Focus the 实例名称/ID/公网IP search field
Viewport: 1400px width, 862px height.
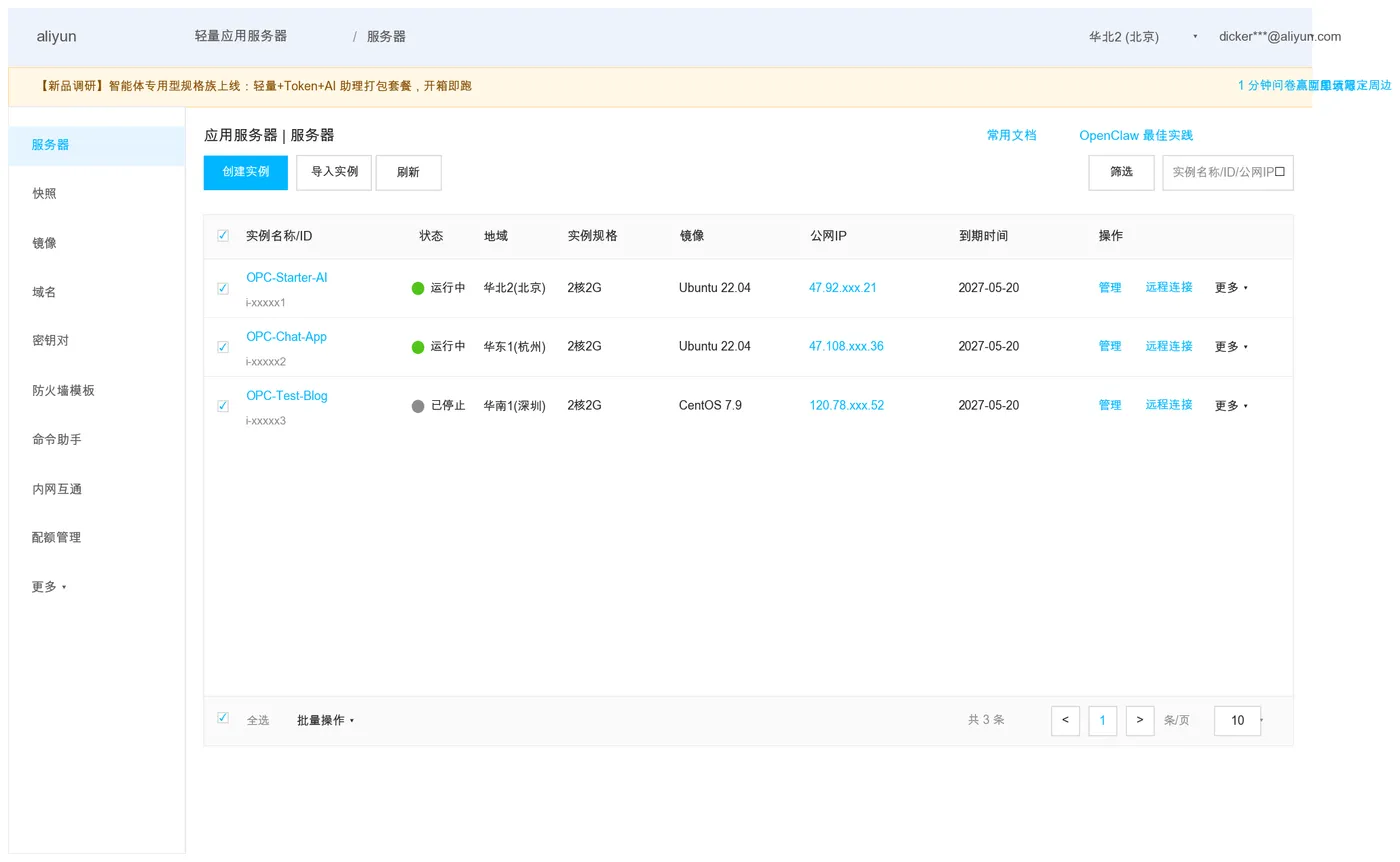pos(1228,172)
